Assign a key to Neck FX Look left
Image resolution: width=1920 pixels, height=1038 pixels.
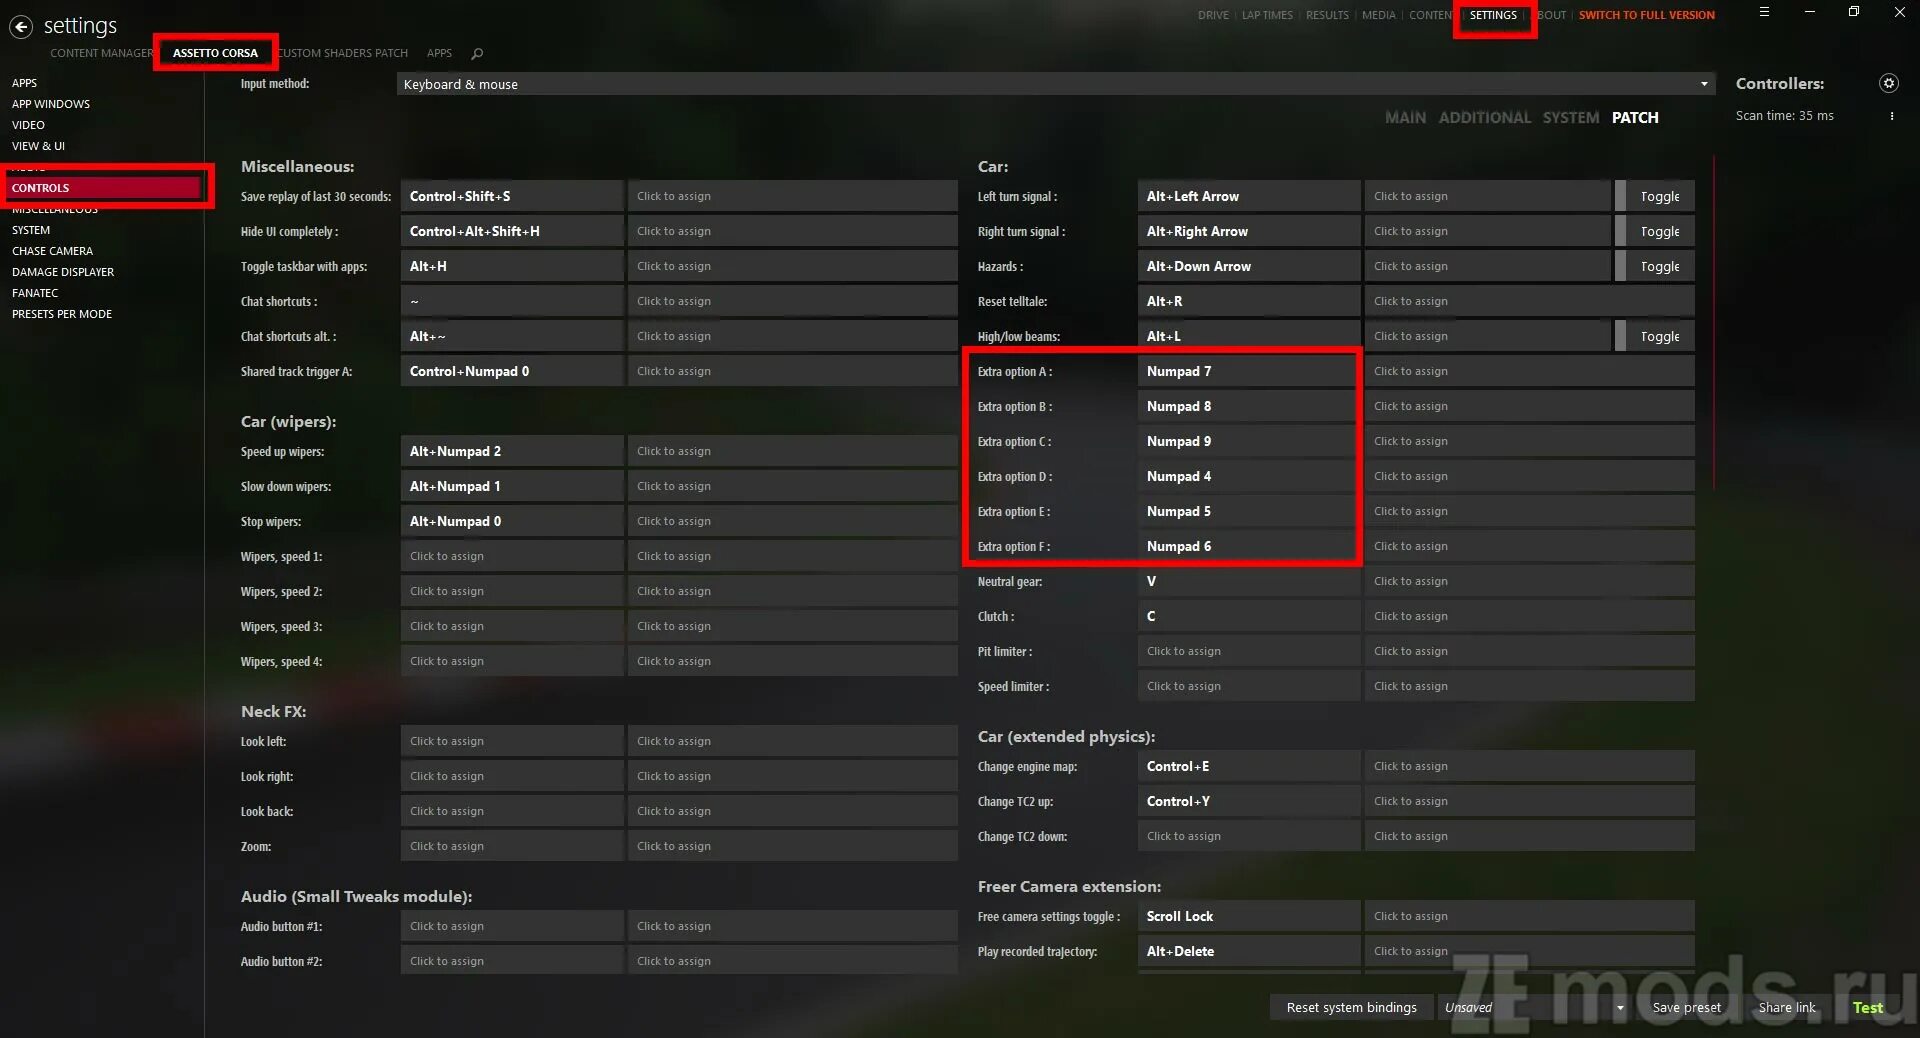[x=512, y=741]
